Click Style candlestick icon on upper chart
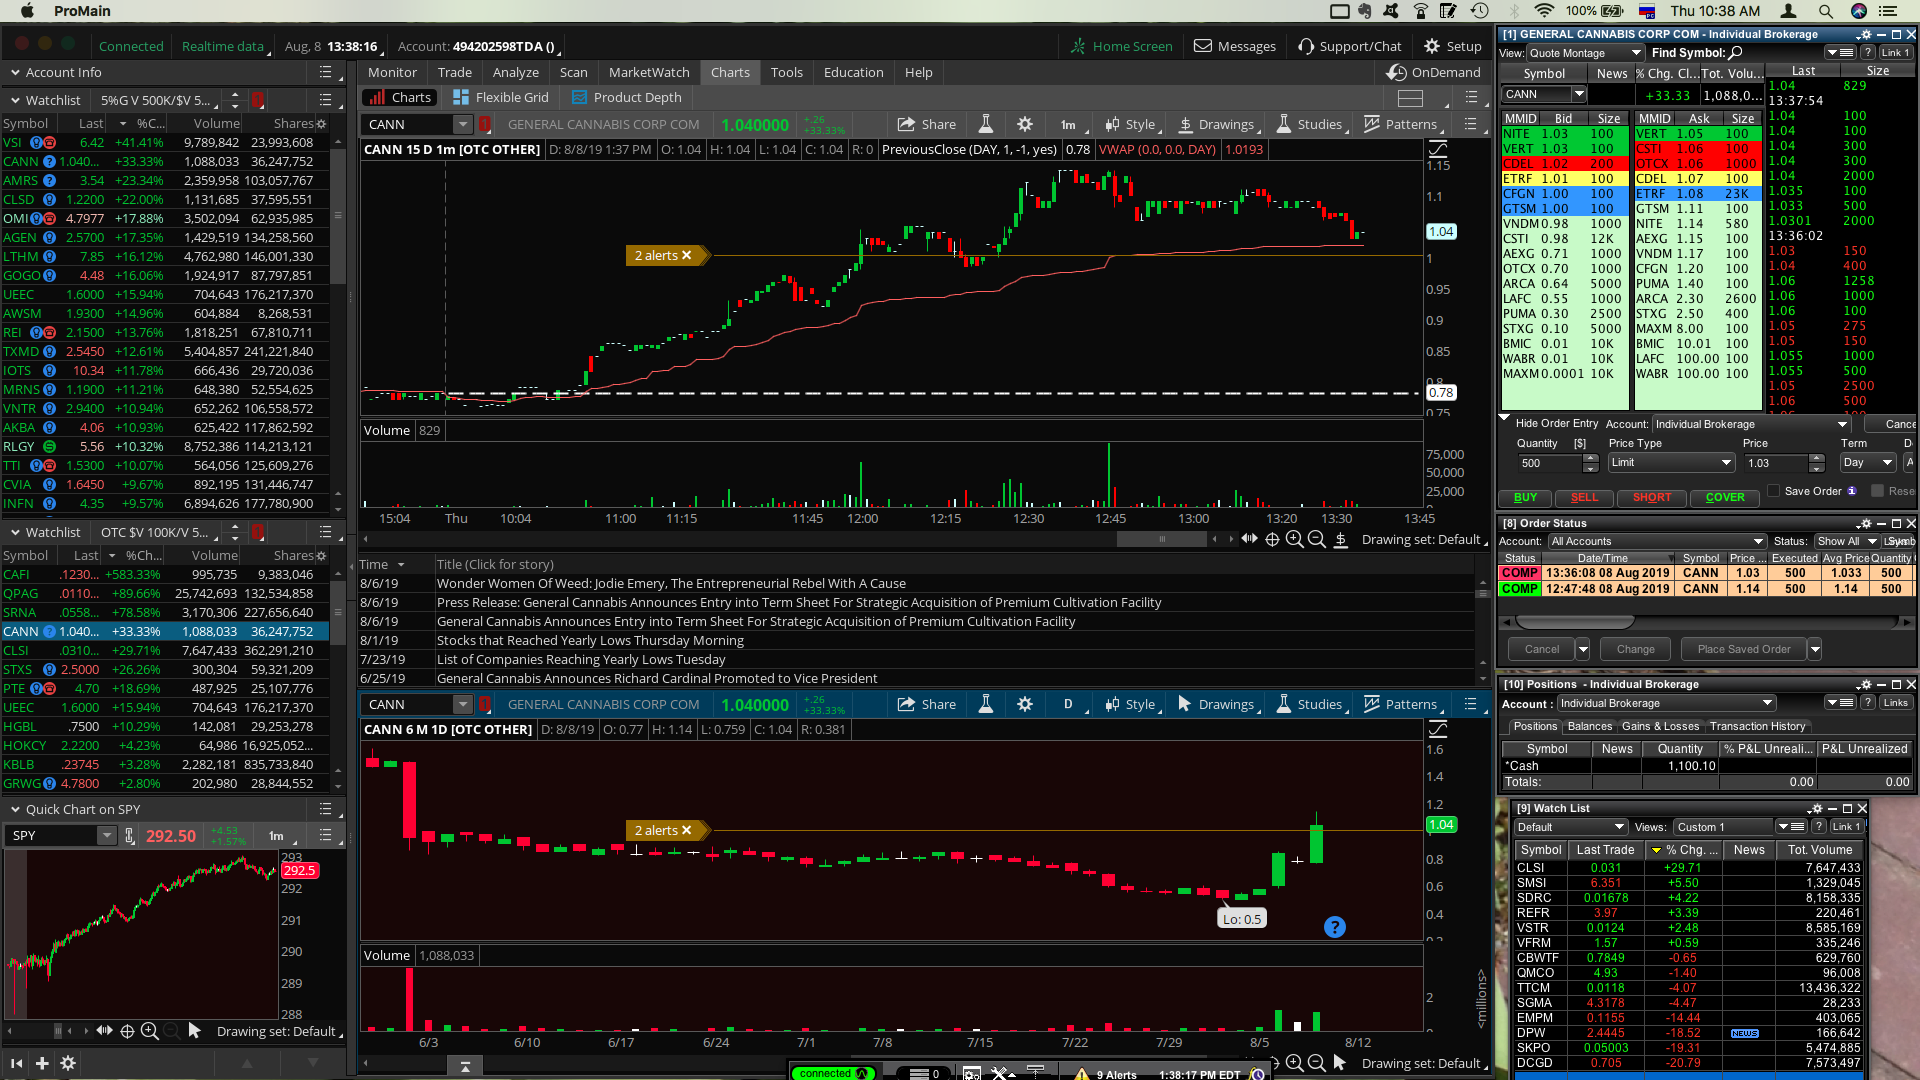Viewport: 1920px width, 1080px height. click(x=1112, y=125)
